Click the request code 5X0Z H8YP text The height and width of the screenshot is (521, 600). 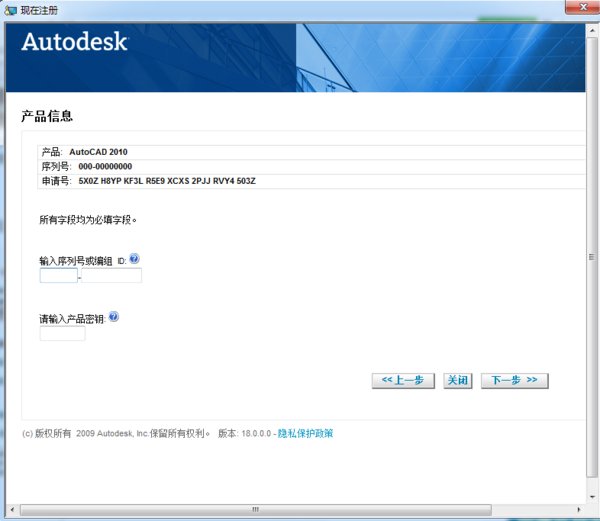pos(167,181)
